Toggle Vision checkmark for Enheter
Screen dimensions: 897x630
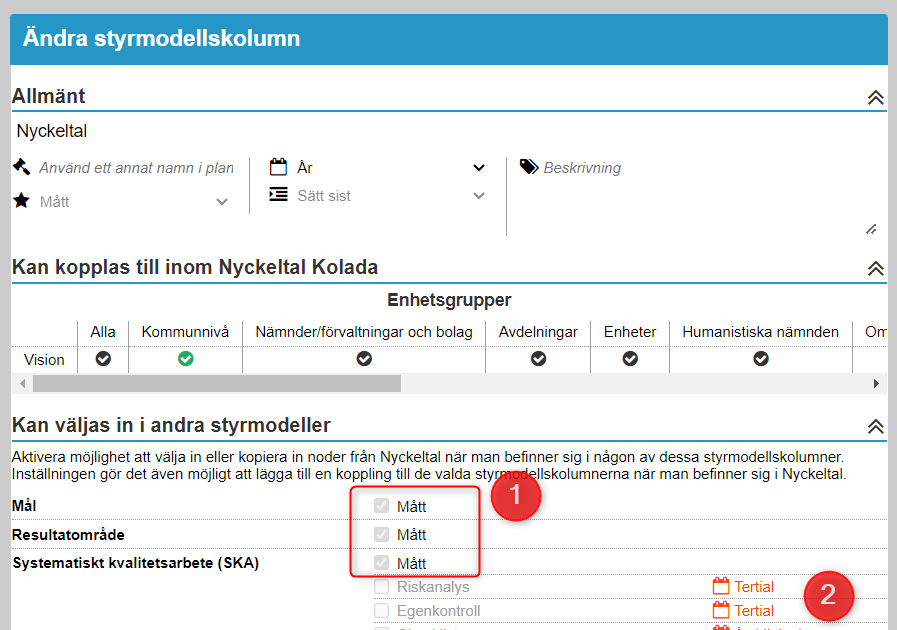click(630, 359)
